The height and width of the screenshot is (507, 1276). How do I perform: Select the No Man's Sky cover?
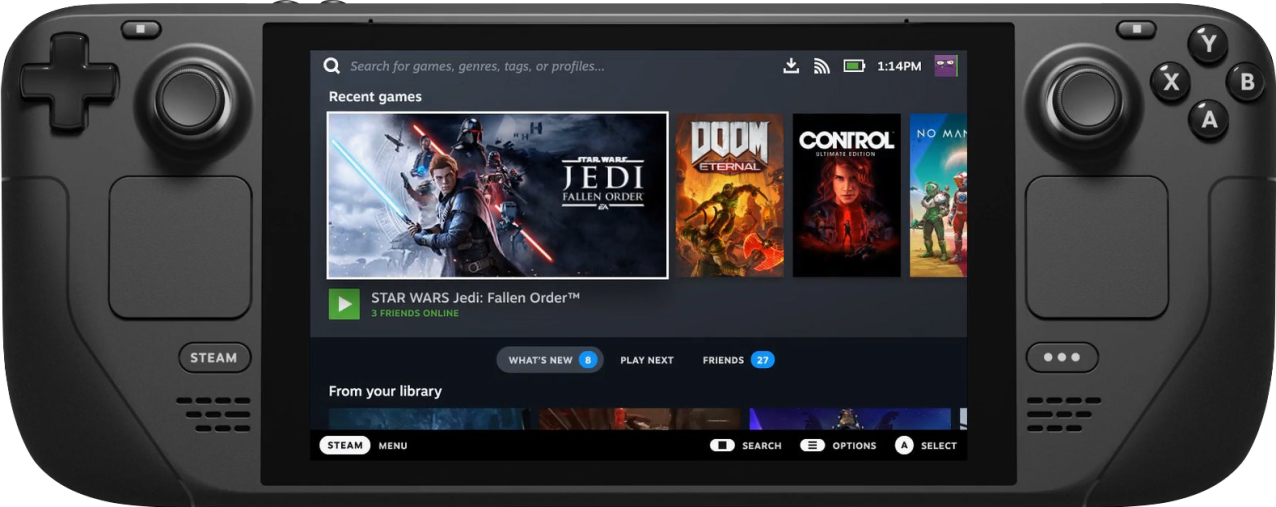(x=939, y=195)
